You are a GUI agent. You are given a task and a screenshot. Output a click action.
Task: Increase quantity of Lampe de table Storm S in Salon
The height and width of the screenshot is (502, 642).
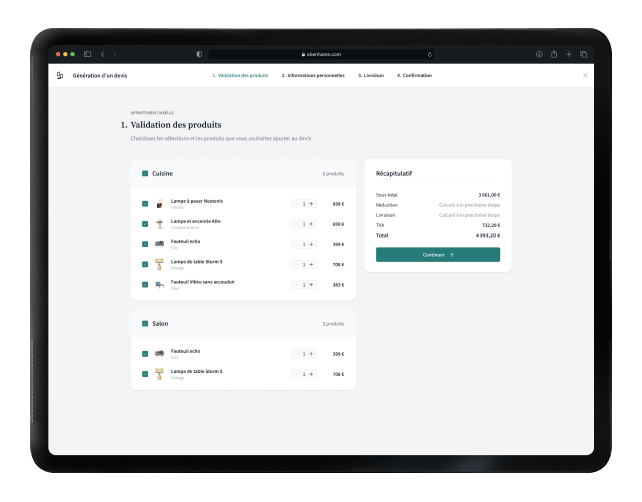[x=311, y=374]
